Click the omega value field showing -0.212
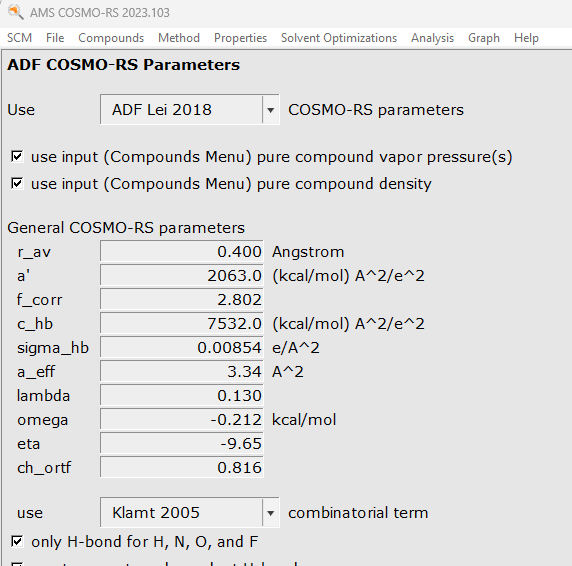This screenshot has width=572, height=566. (x=182, y=420)
